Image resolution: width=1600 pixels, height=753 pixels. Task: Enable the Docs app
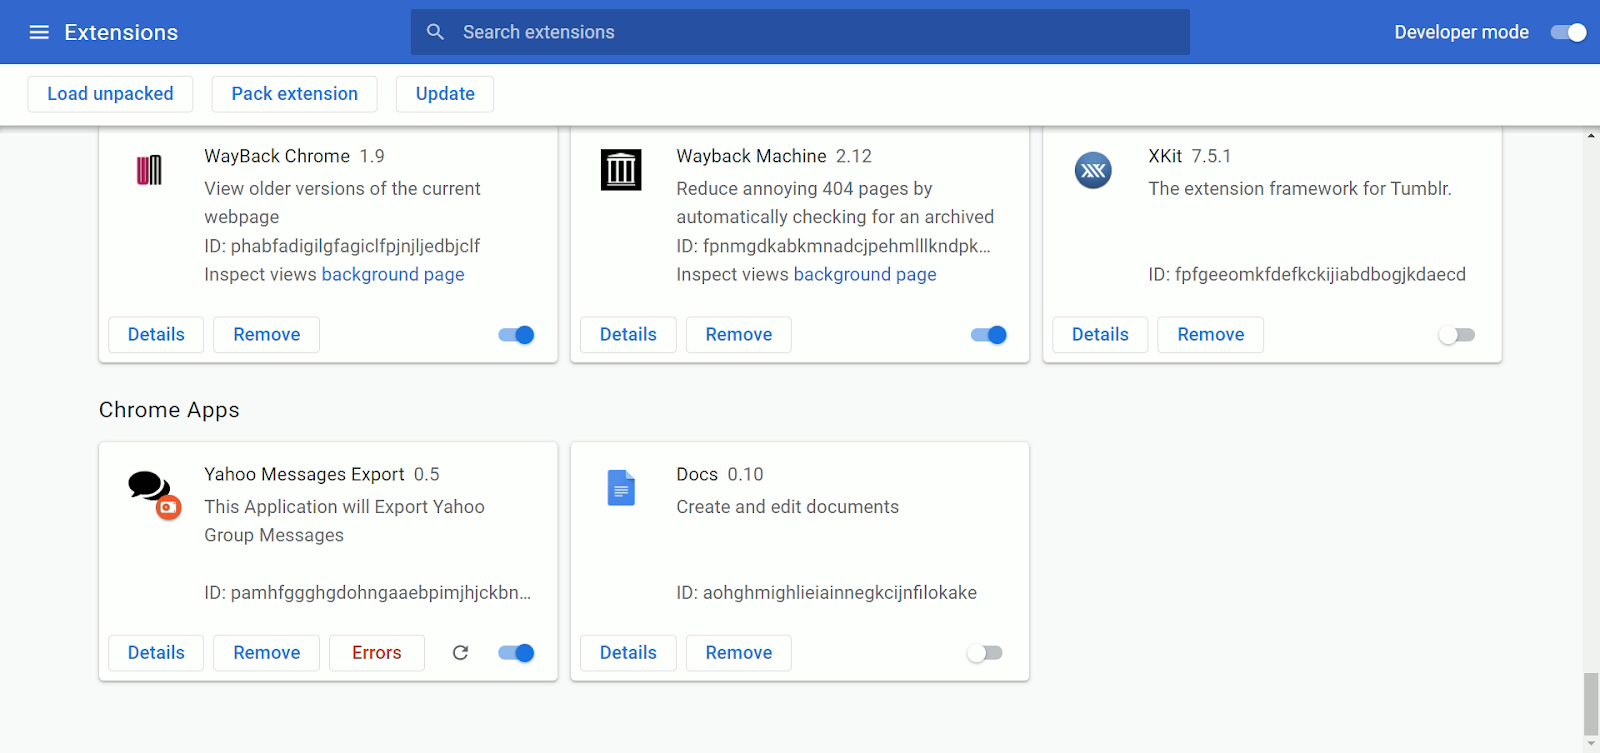(985, 653)
